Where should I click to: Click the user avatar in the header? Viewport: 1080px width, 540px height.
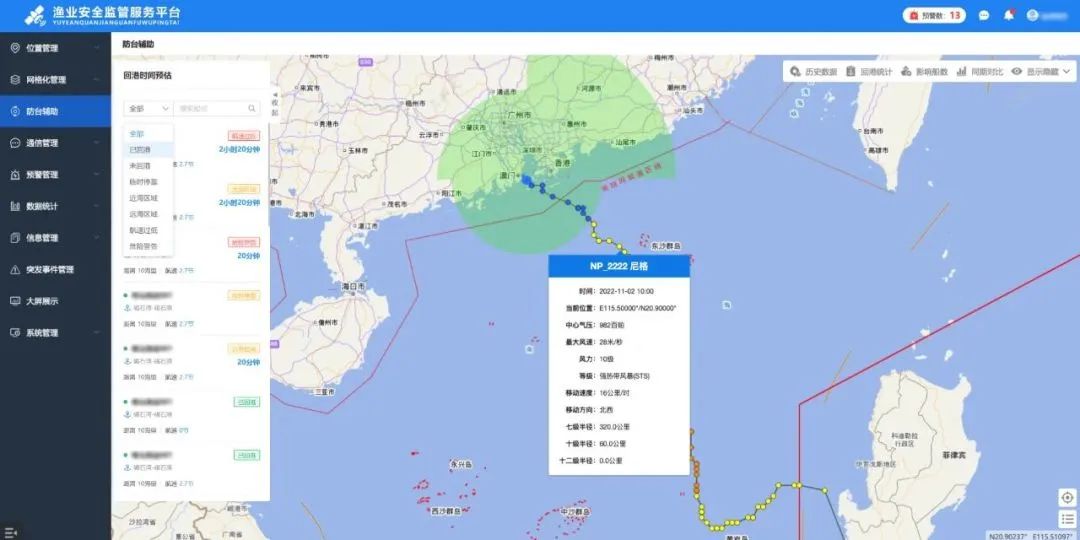click(x=1032, y=15)
